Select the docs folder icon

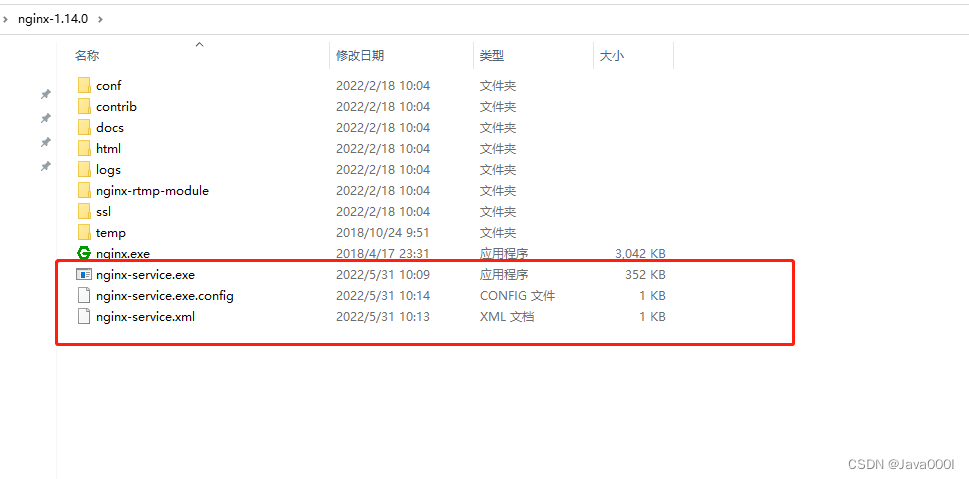click(84, 127)
